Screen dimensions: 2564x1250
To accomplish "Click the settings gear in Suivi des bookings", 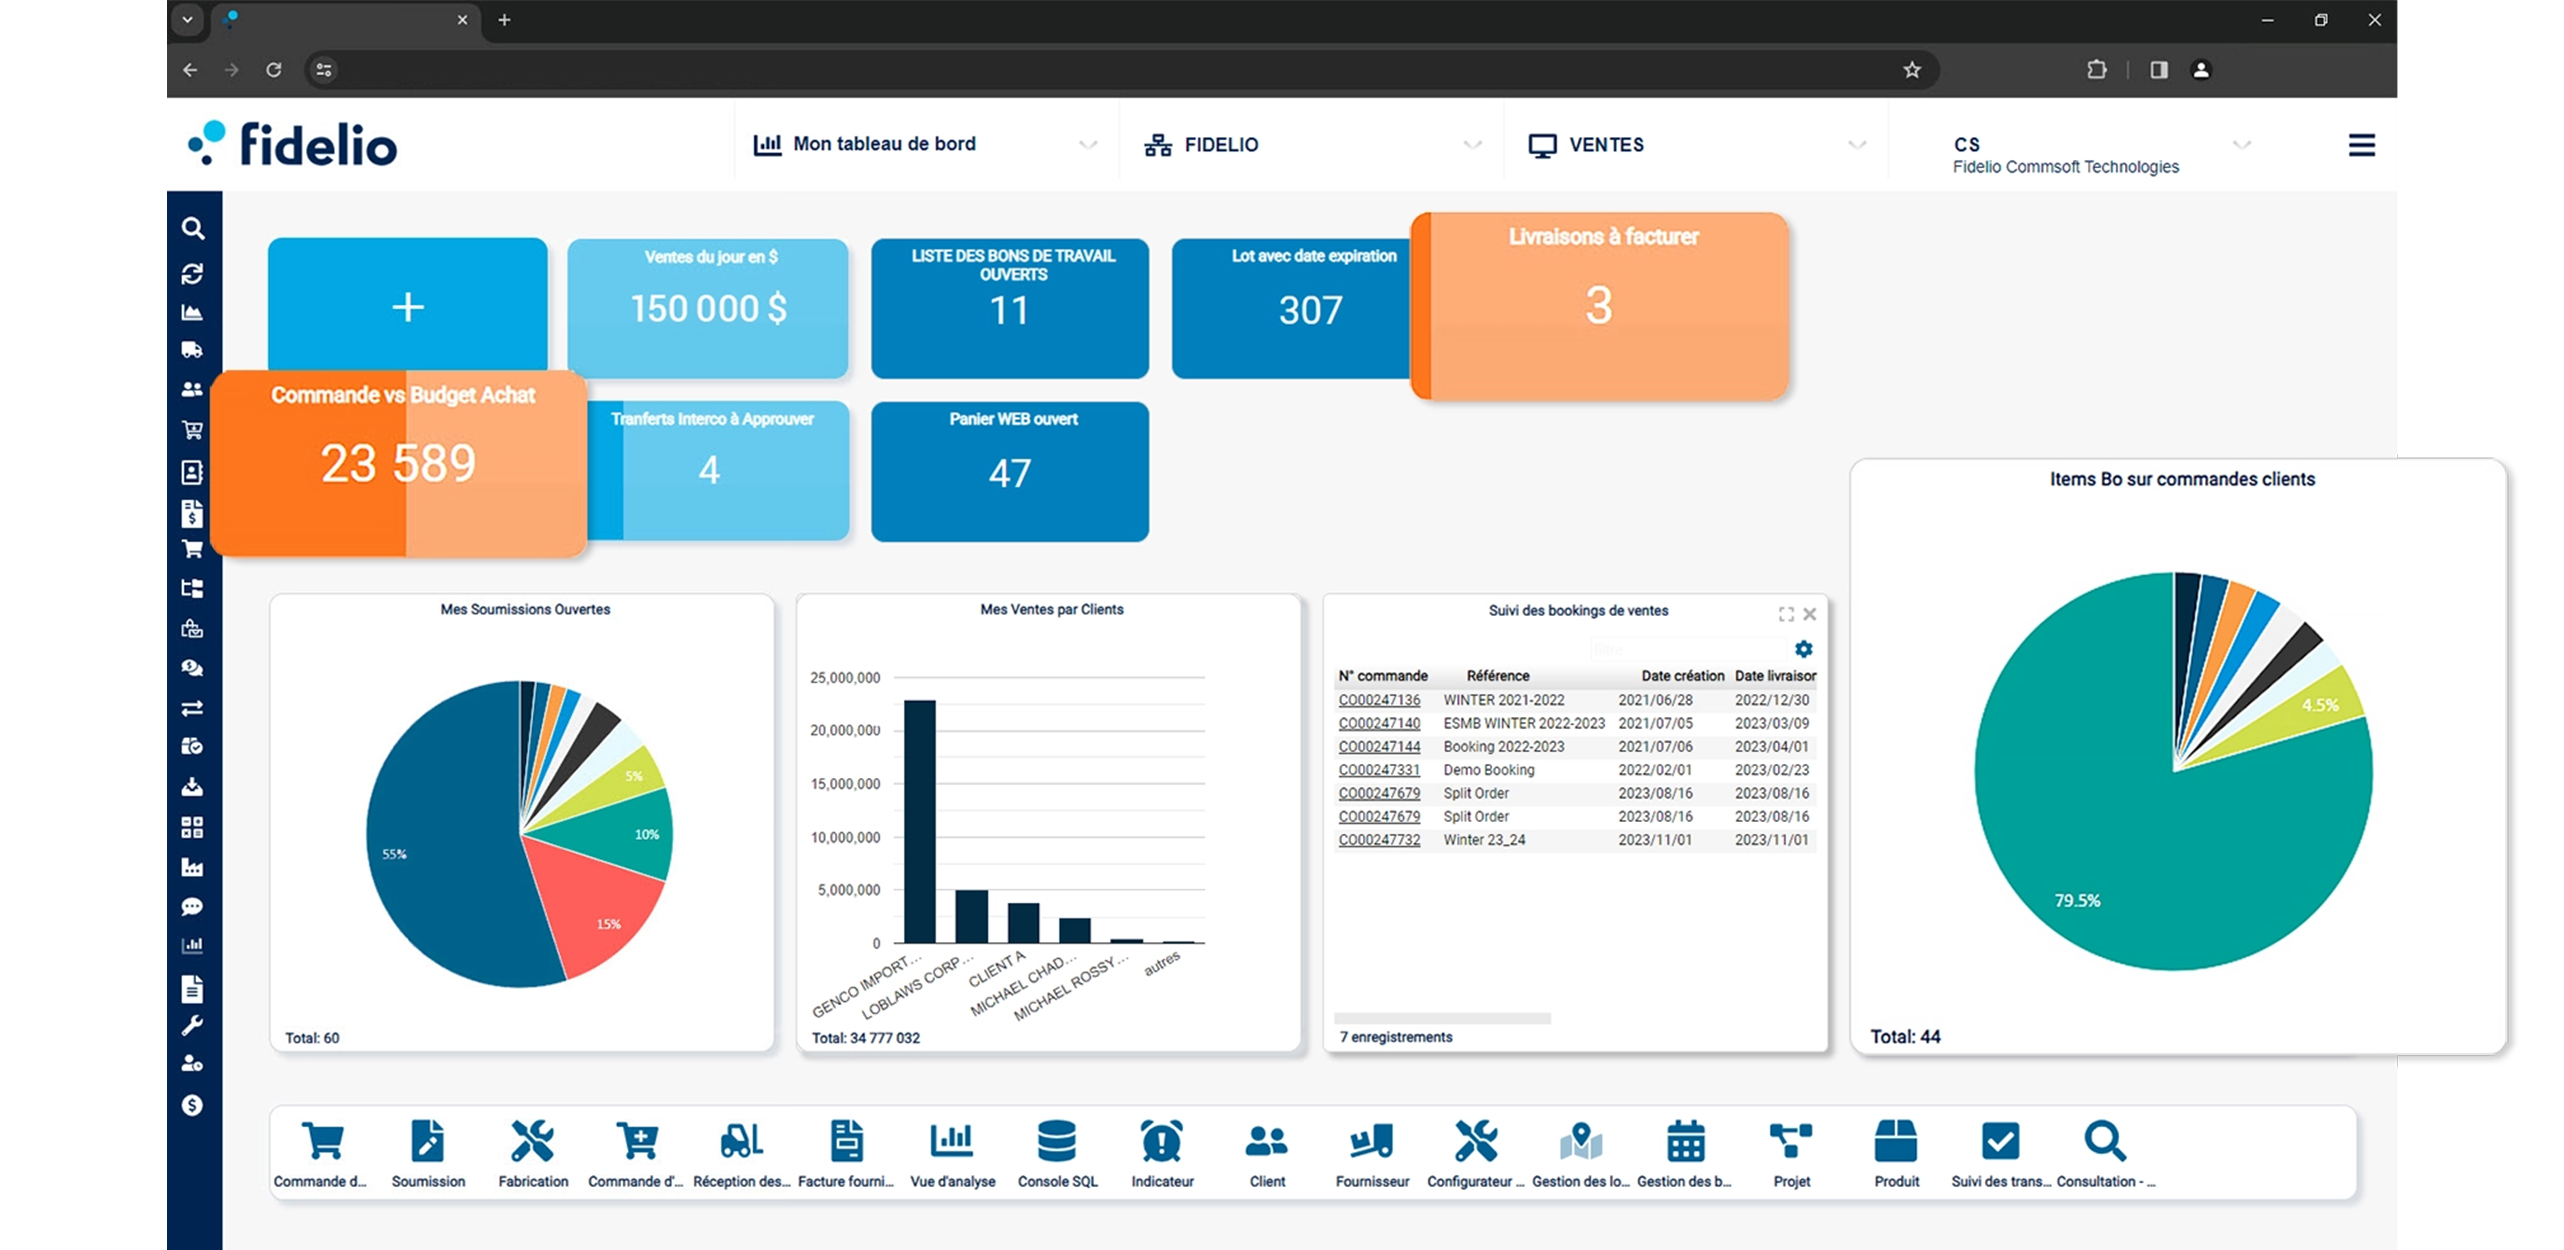I will (1804, 649).
